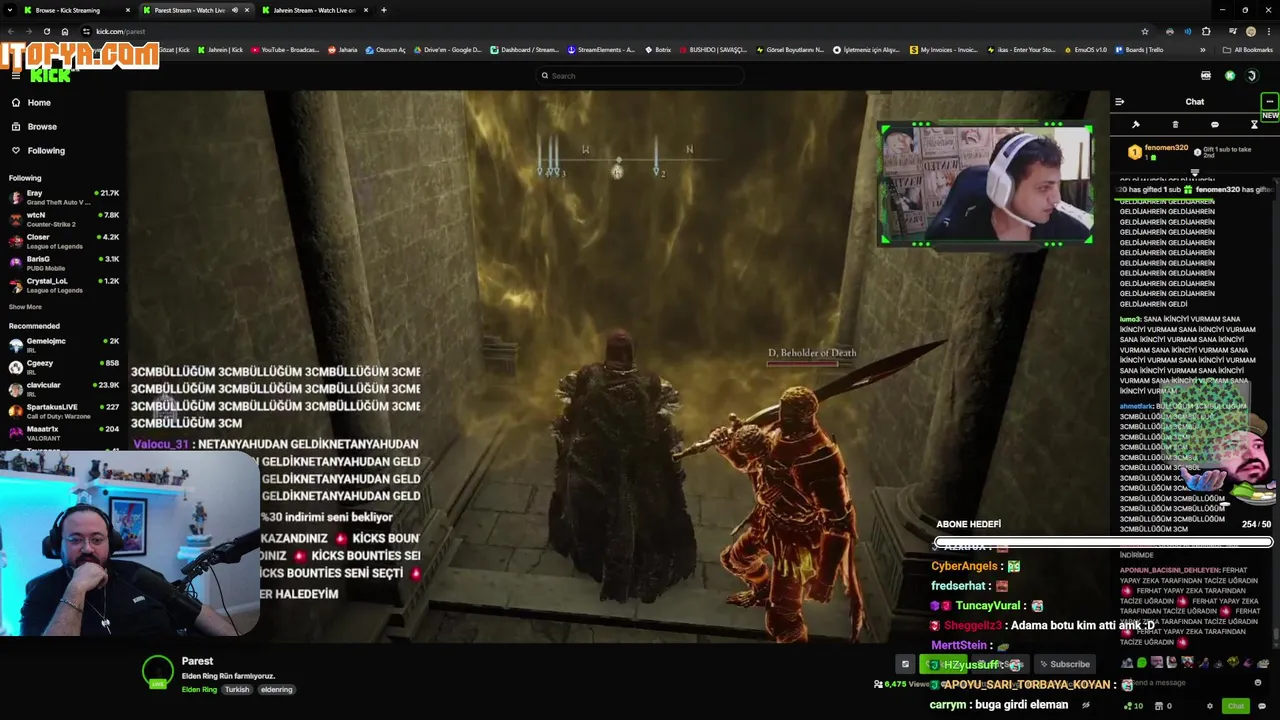Open the All Bookmarks folder

point(1247,50)
